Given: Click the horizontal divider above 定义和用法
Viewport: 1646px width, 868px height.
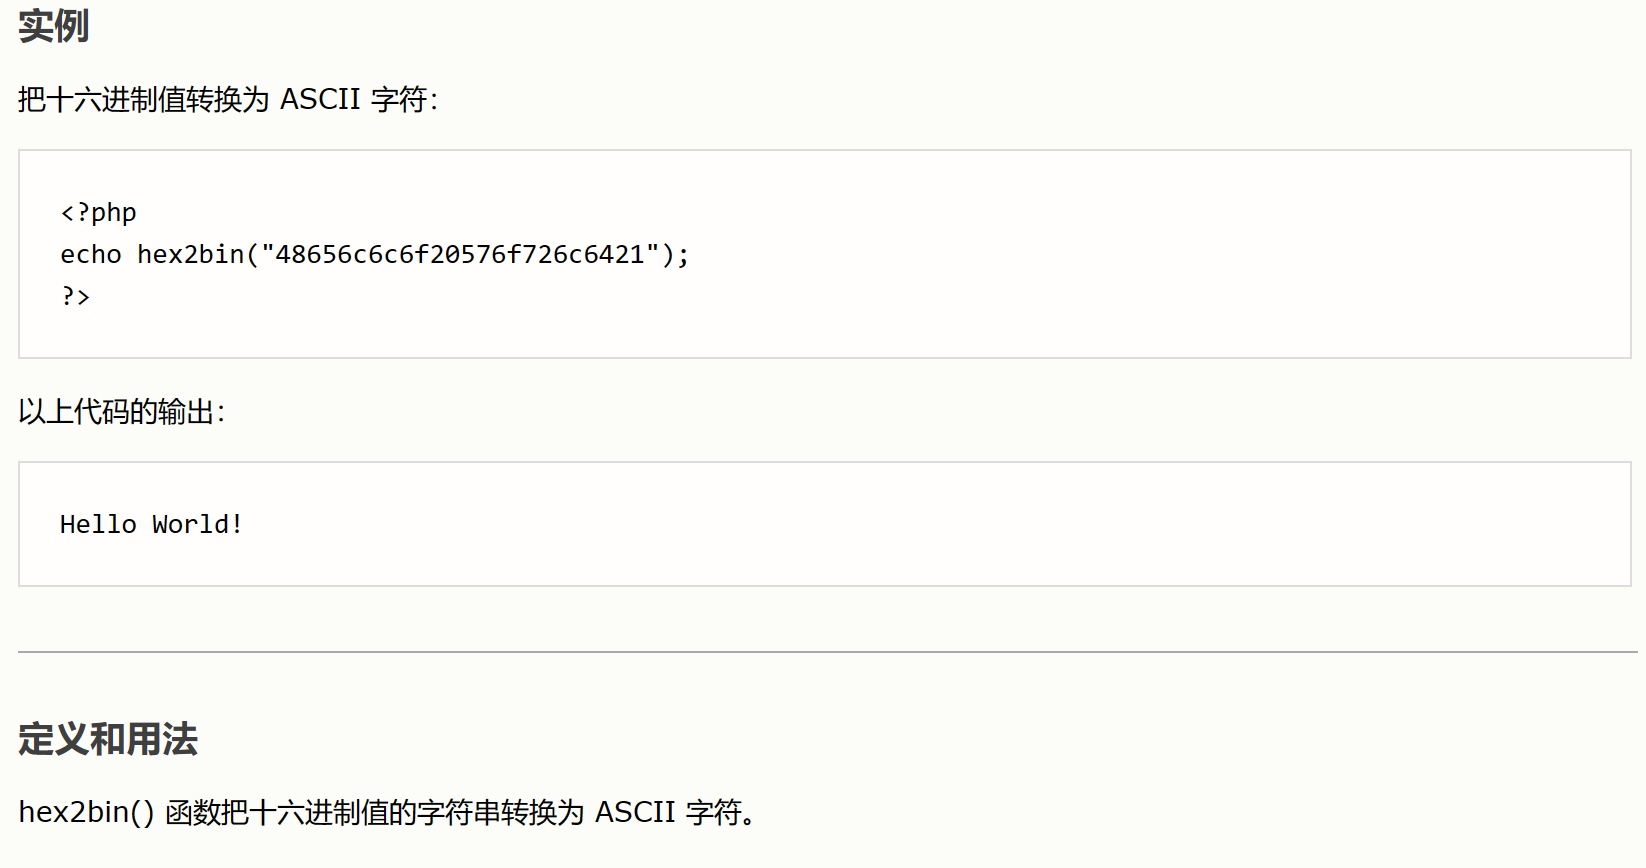Looking at the screenshot, I should [x=828, y=652].
